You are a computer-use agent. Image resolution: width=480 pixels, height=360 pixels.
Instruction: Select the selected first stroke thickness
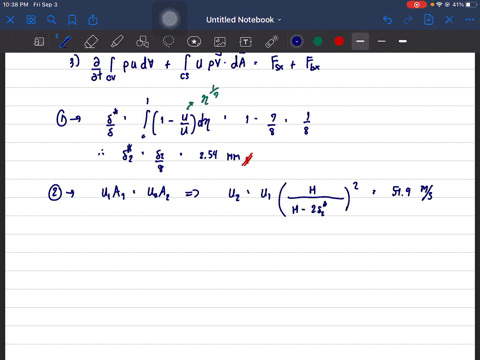pyautogui.click(x=360, y=41)
